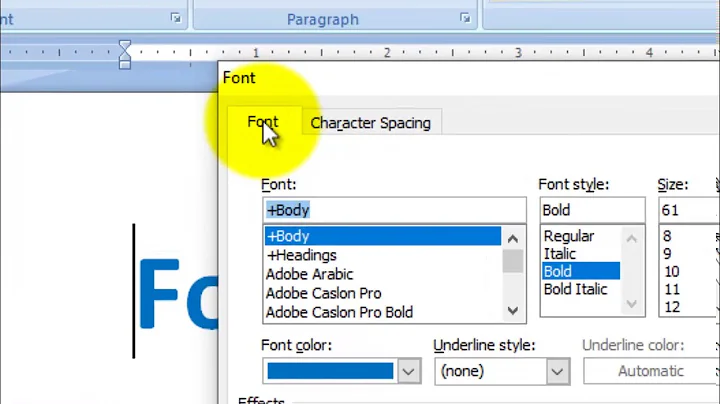Open the Font color dropdown arrow
The image size is (720, 404).
(x=409, y=371)
